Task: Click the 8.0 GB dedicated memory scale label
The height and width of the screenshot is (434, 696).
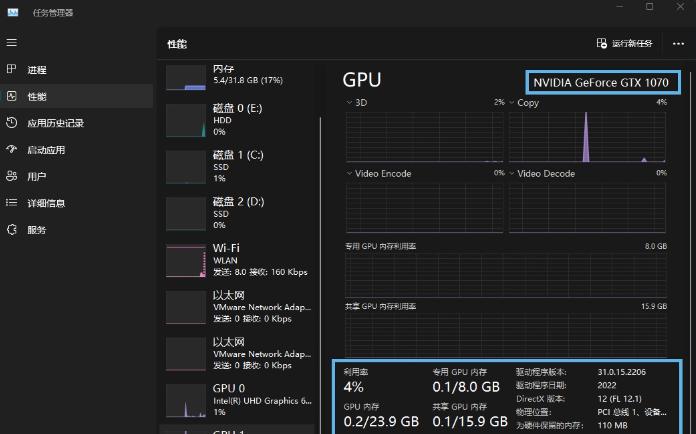Action: click(656, 246)
